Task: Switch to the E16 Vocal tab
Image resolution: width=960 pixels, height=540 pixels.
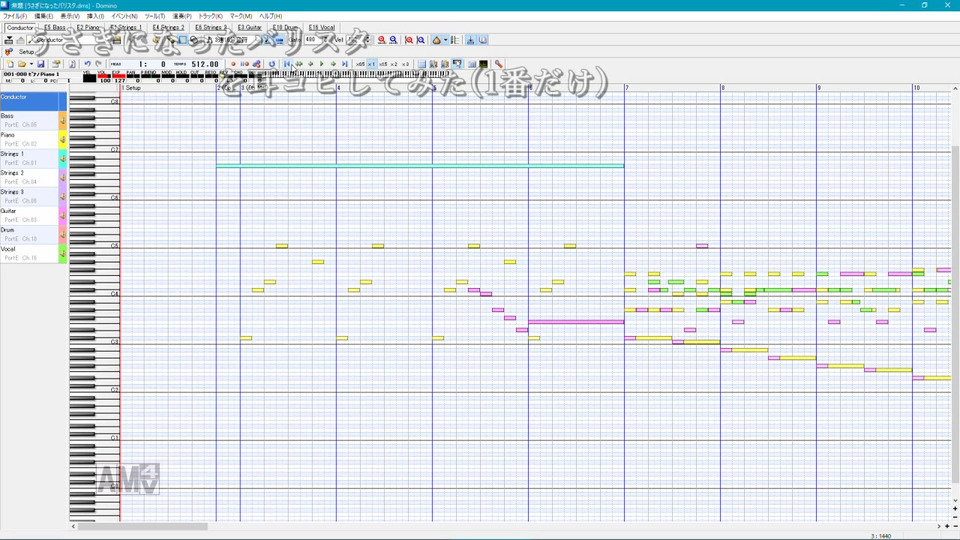Action: [321, 28]
